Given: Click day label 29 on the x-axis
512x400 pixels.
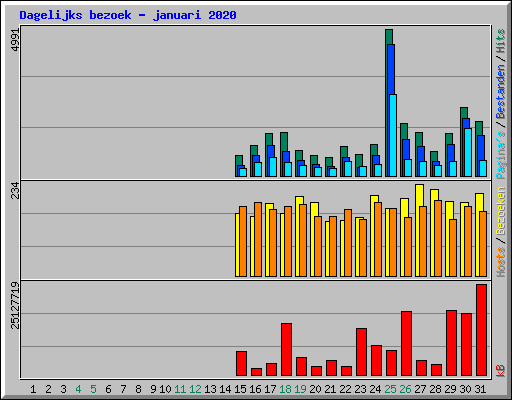Looking at the screenshot, I should (x=450, y=389).
